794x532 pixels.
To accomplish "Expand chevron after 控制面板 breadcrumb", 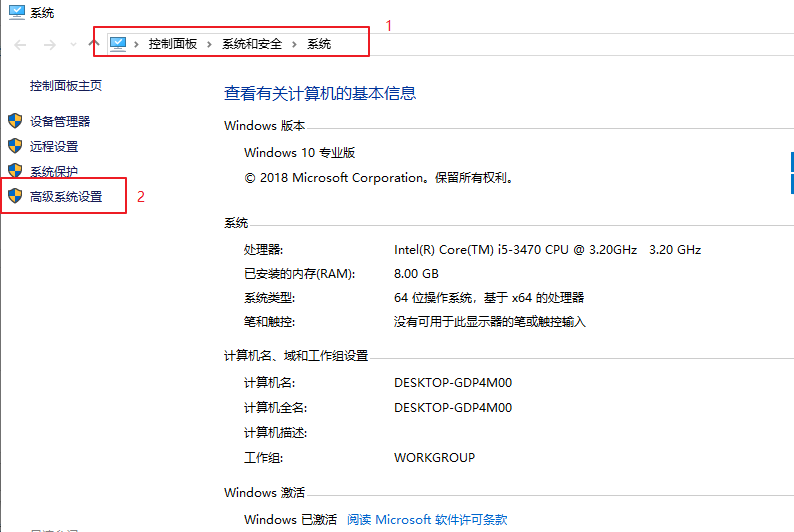I will [209, 45].
